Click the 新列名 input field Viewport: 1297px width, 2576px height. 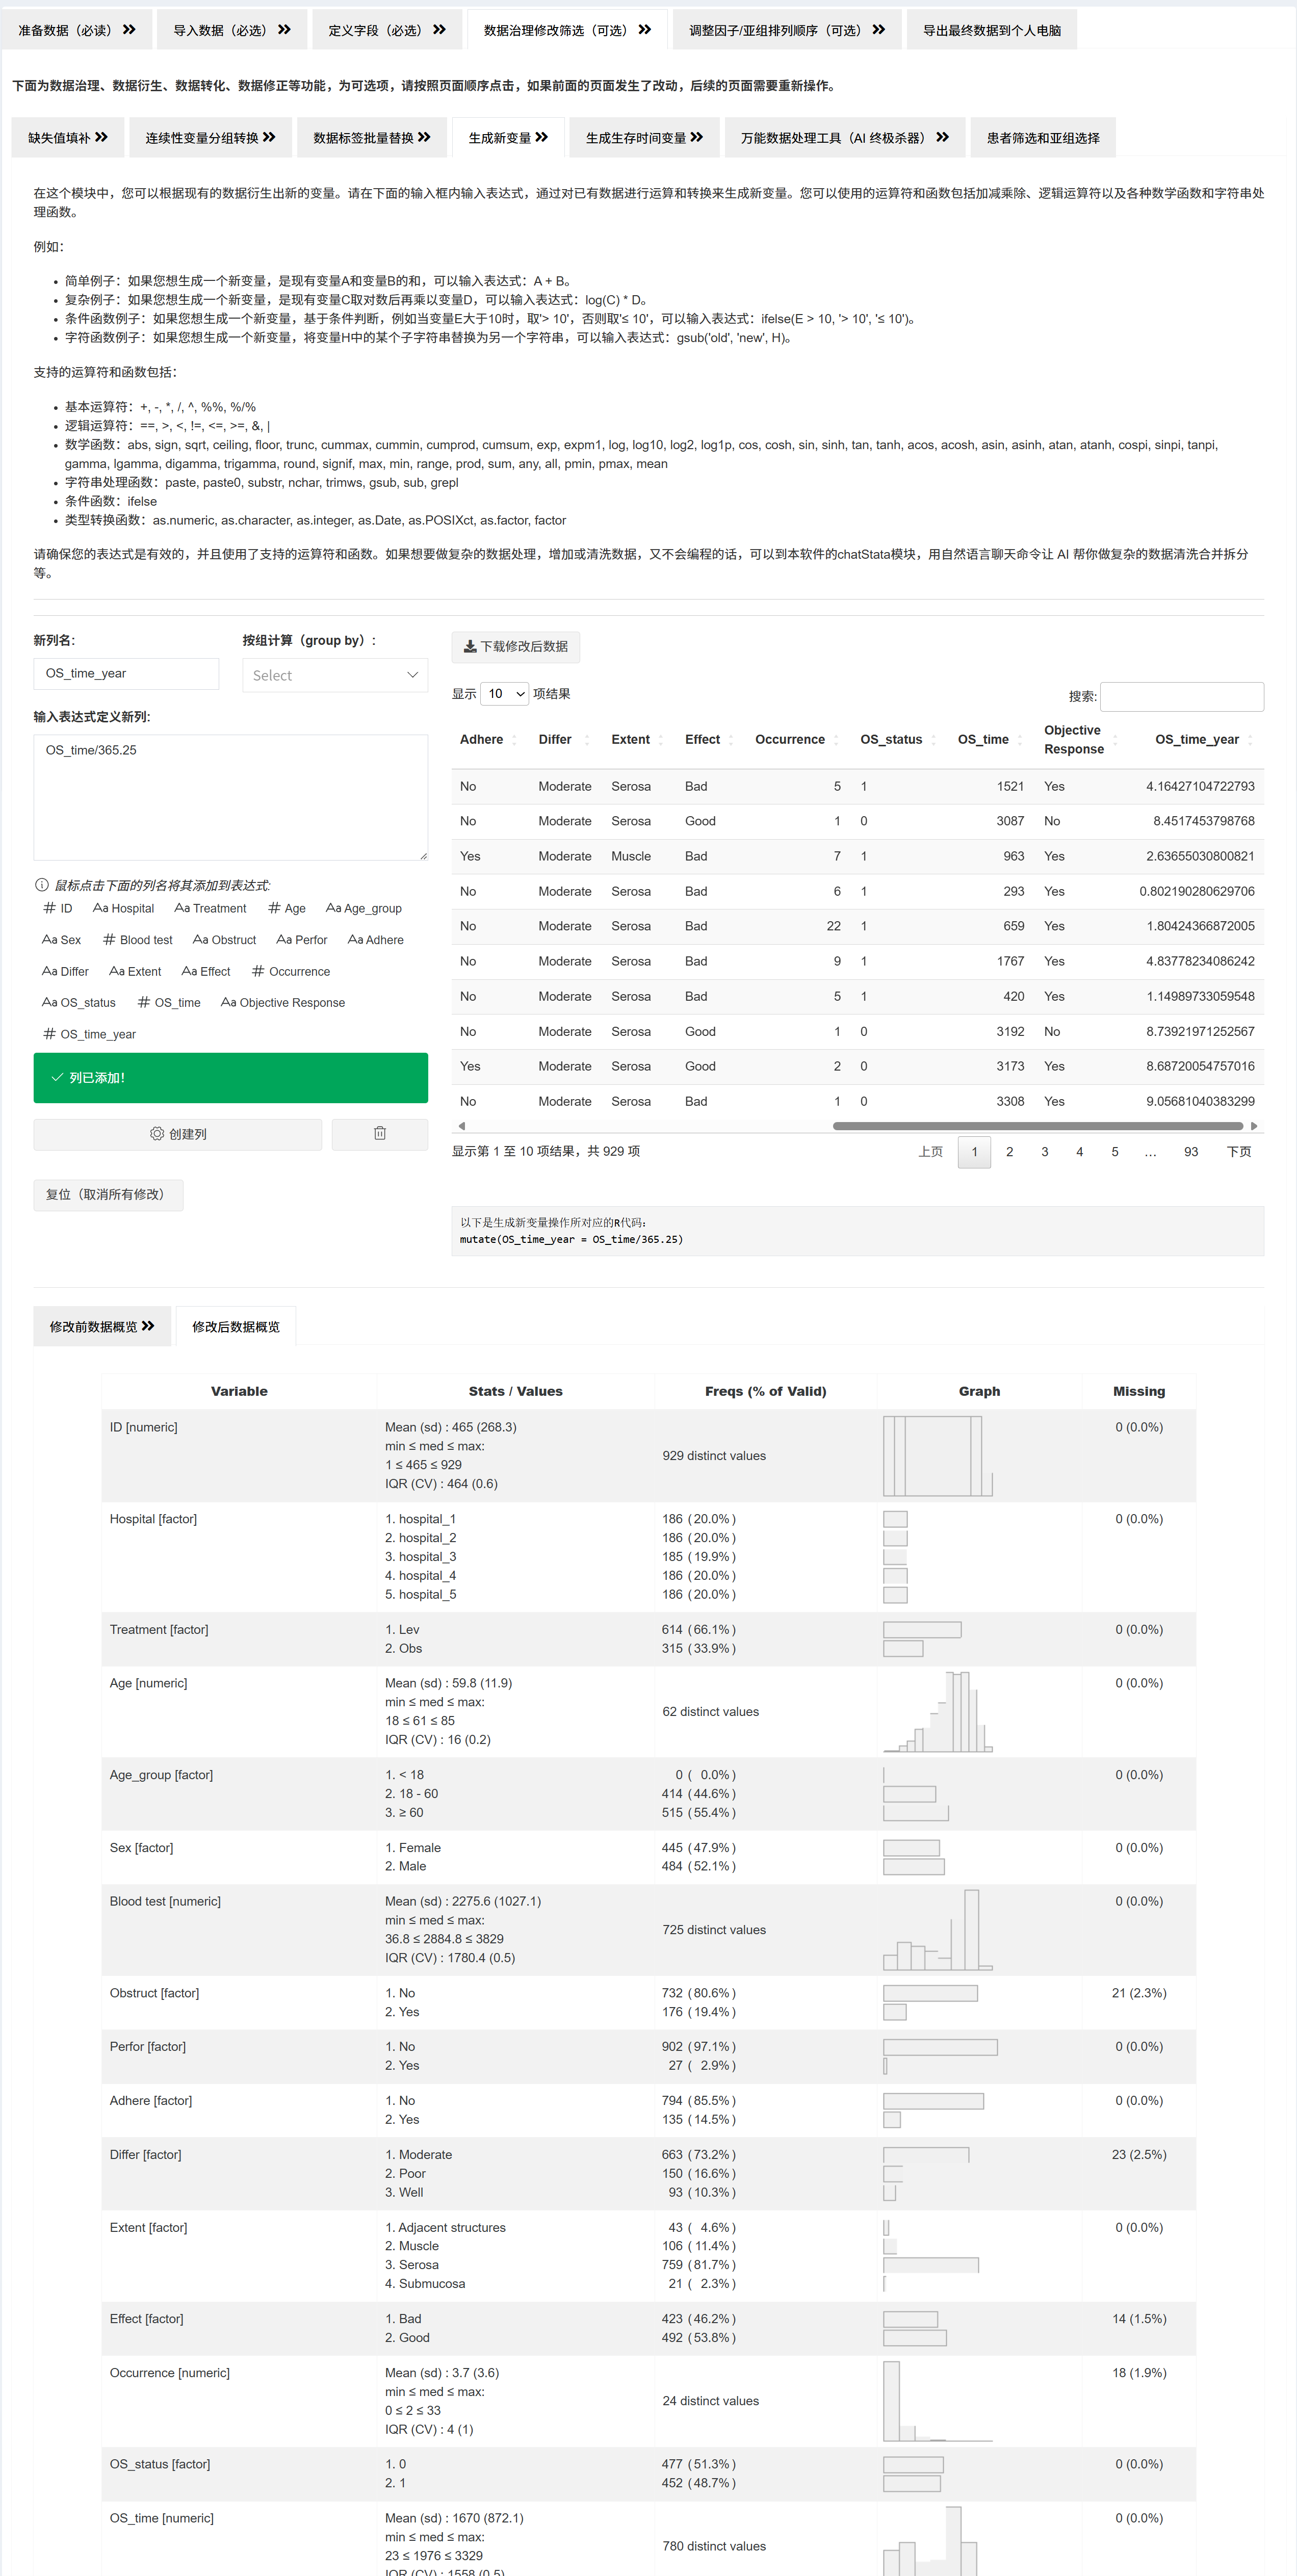pyautogui.click(x=126, y=674)
